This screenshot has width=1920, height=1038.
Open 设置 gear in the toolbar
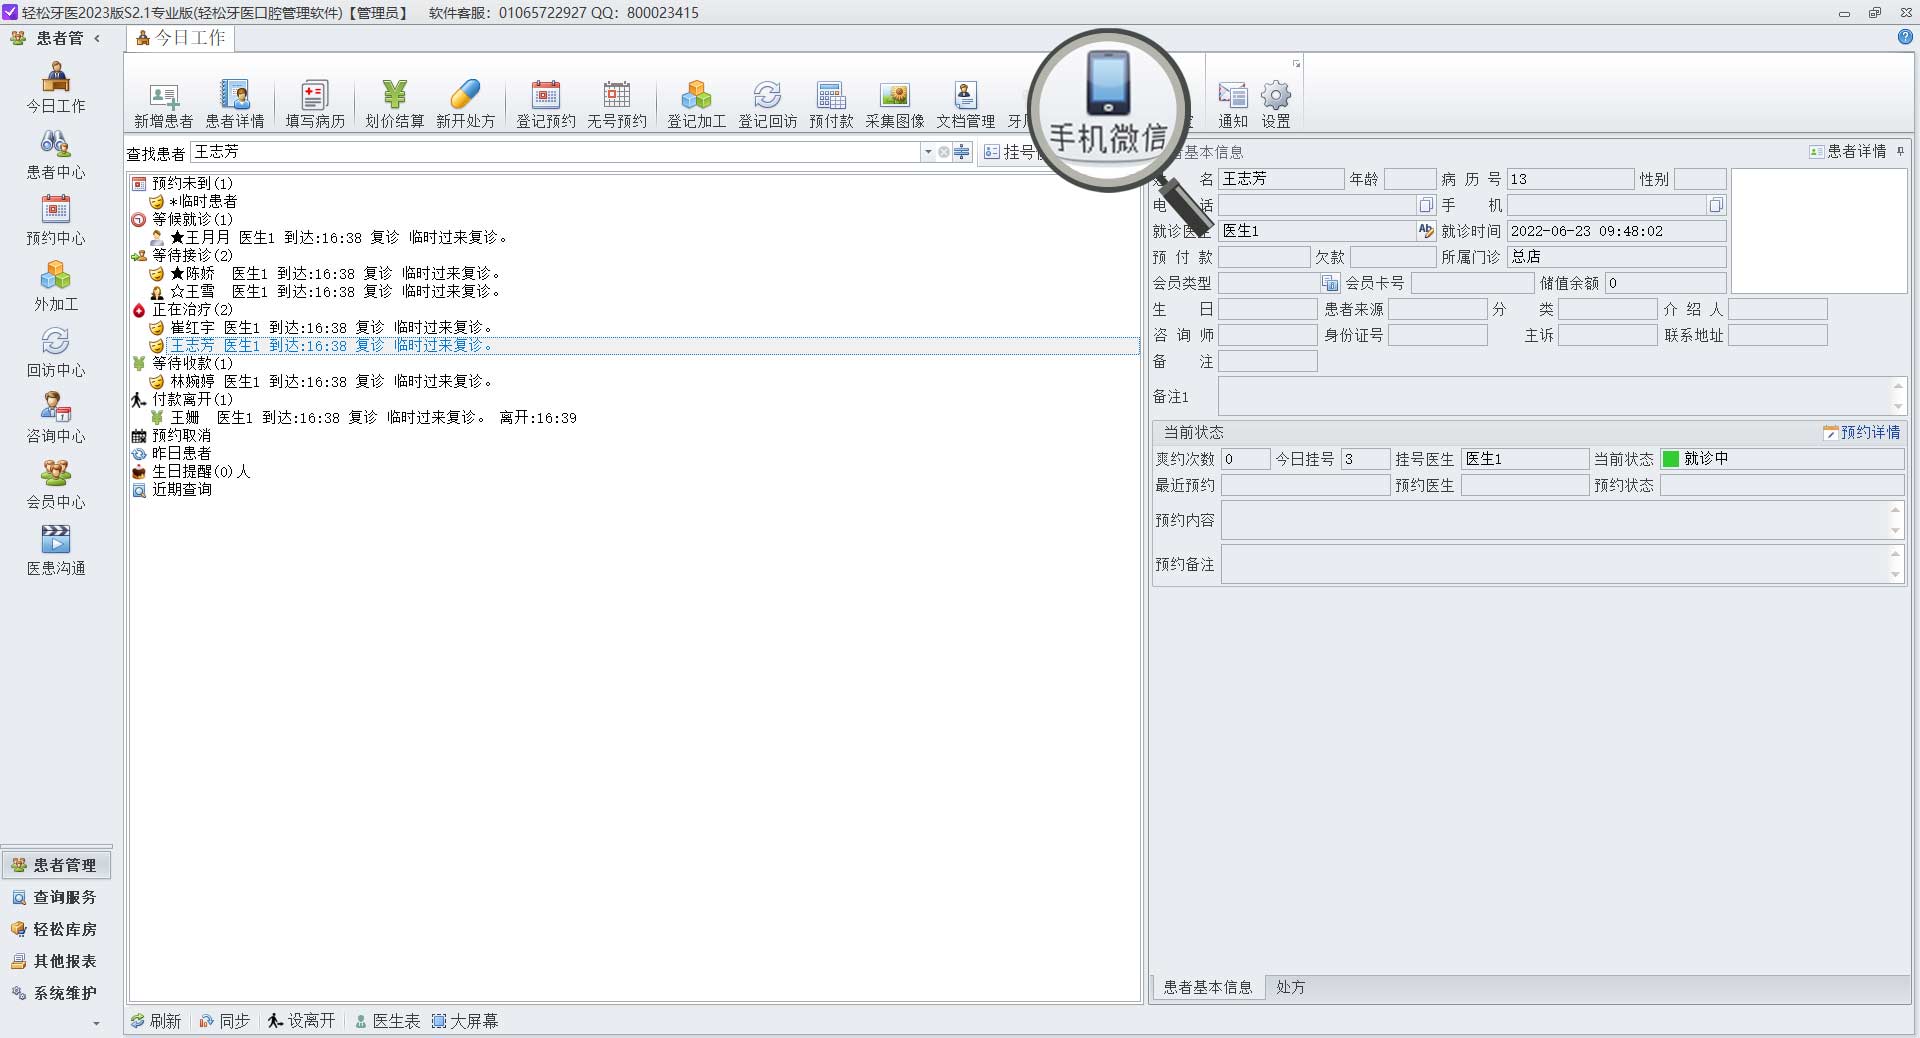[x=1276, y=105]
